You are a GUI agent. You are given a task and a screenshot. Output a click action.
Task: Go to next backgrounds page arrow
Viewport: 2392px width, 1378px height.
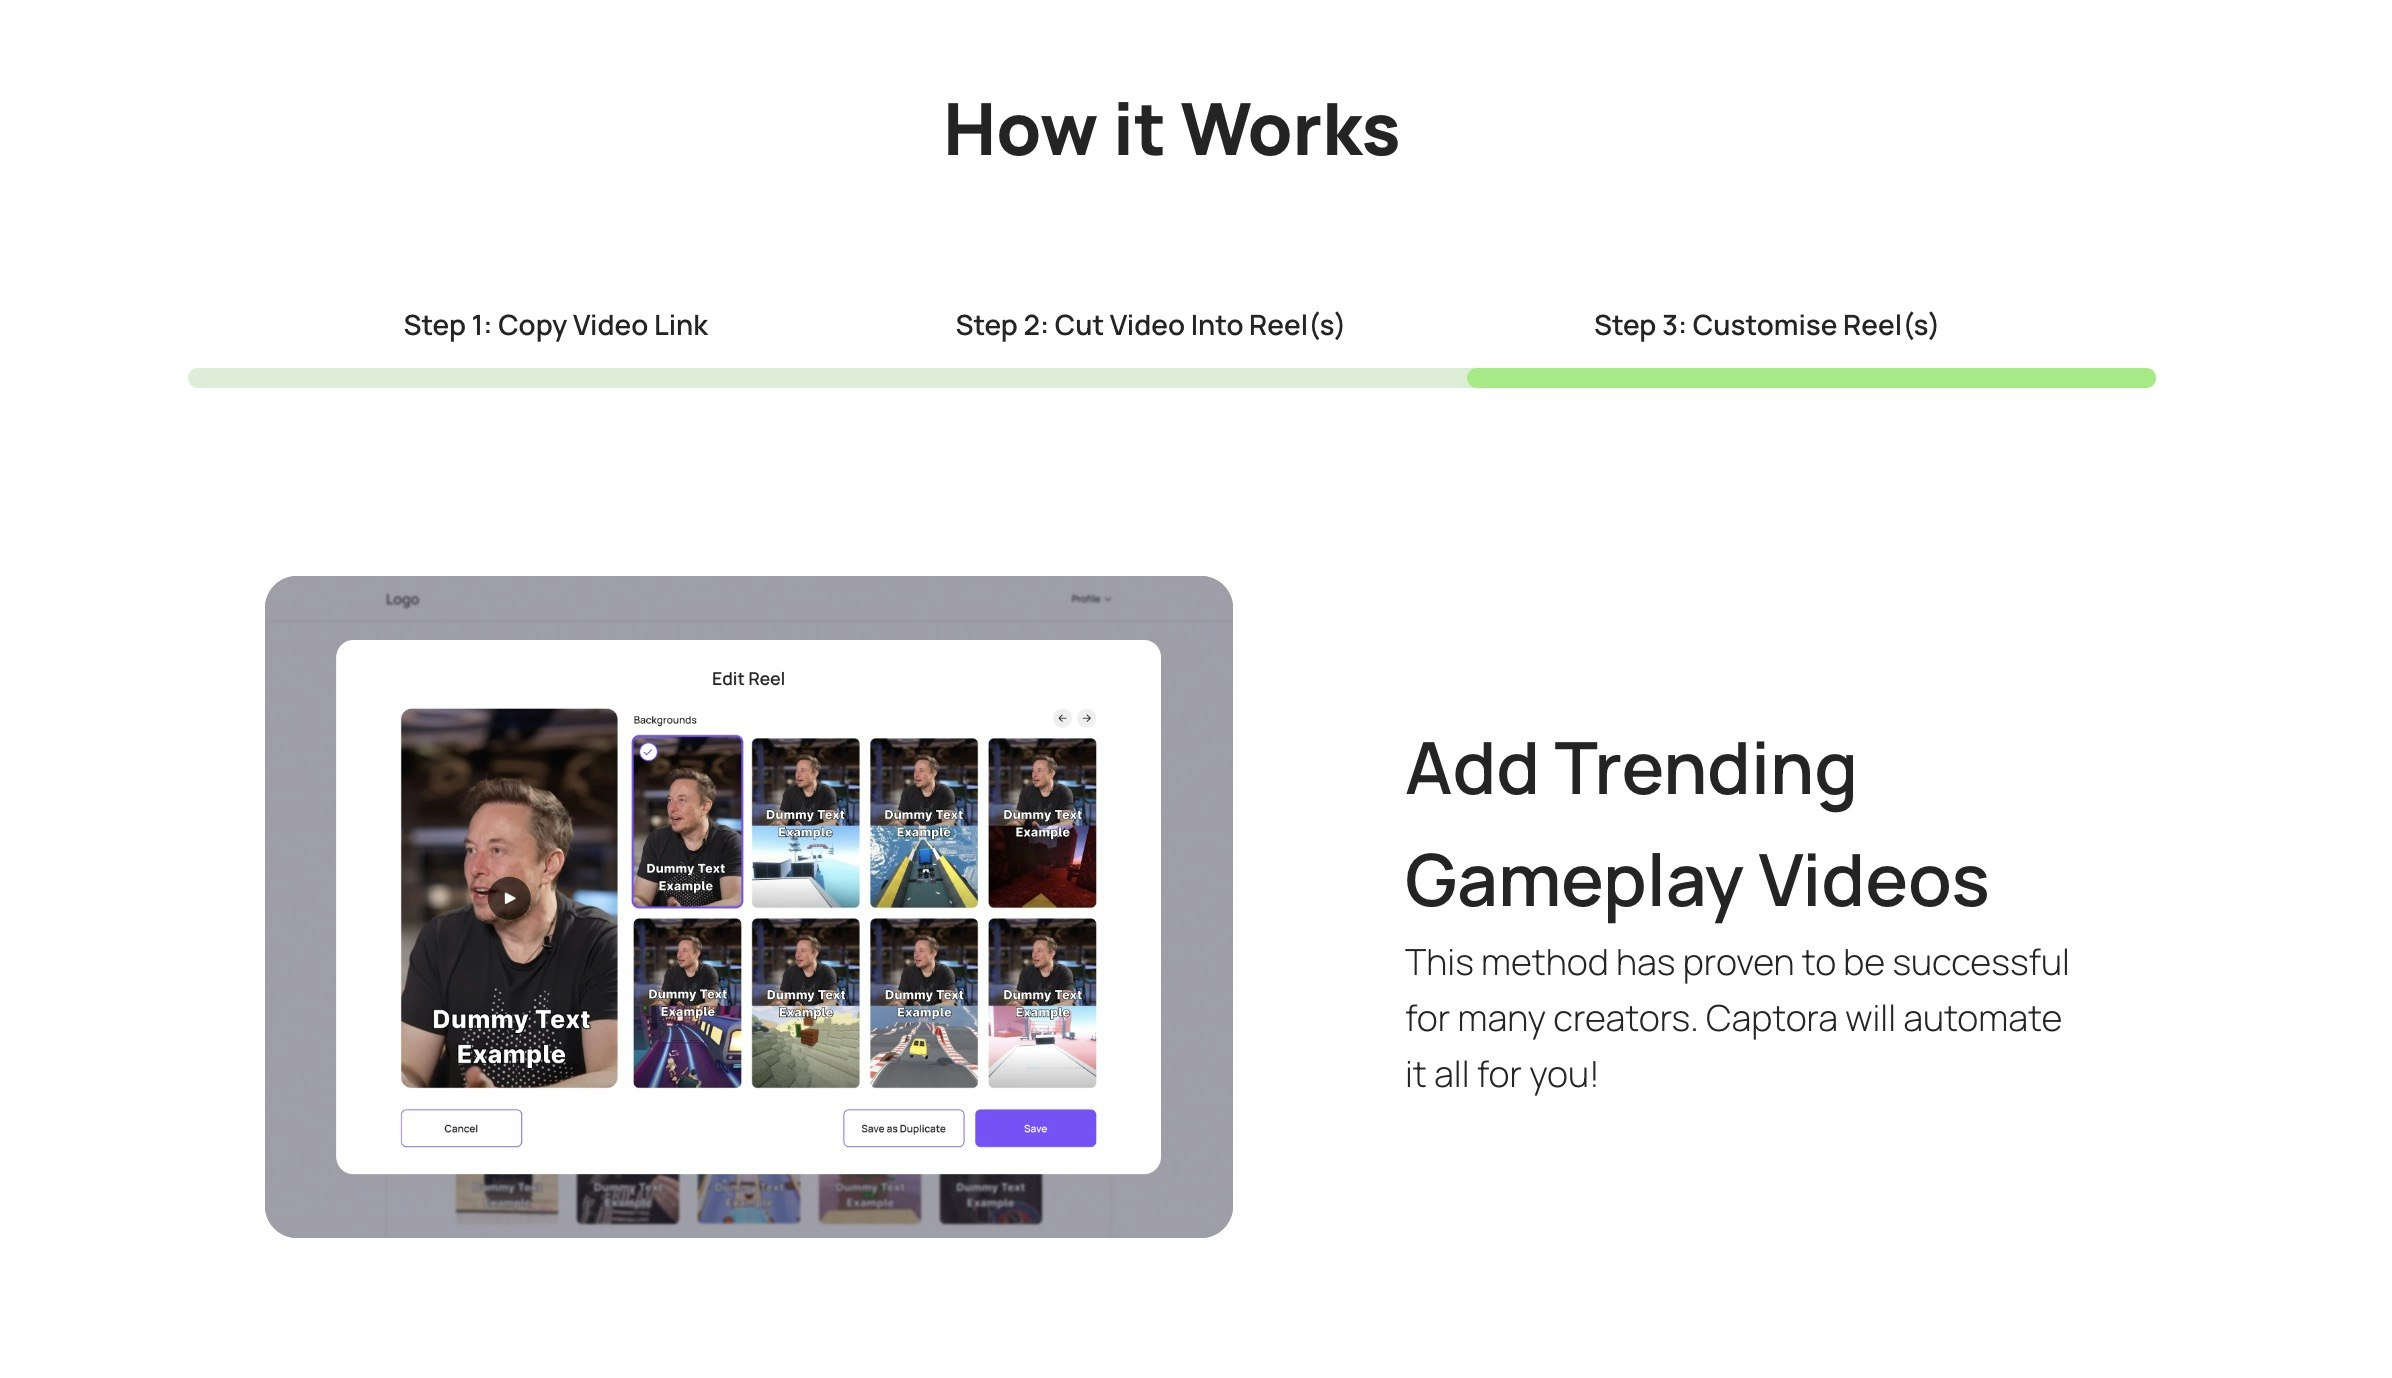(1087, 718)
